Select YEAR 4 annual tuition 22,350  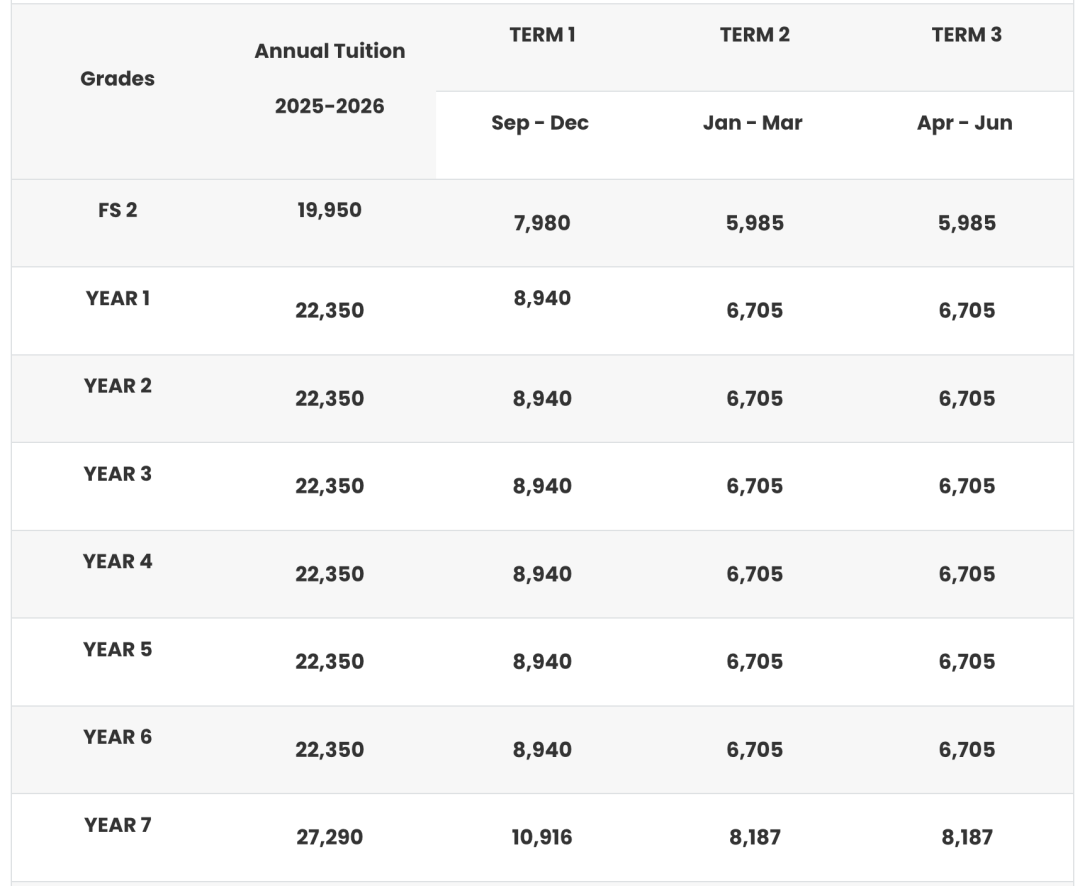[329, 574]
